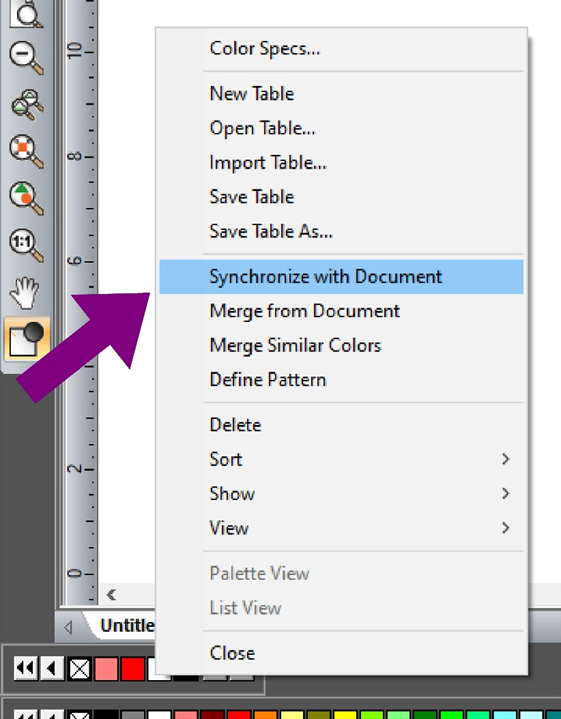Click the zoom tool with the green triangle
561x719 pixels.
pos(26,198)
